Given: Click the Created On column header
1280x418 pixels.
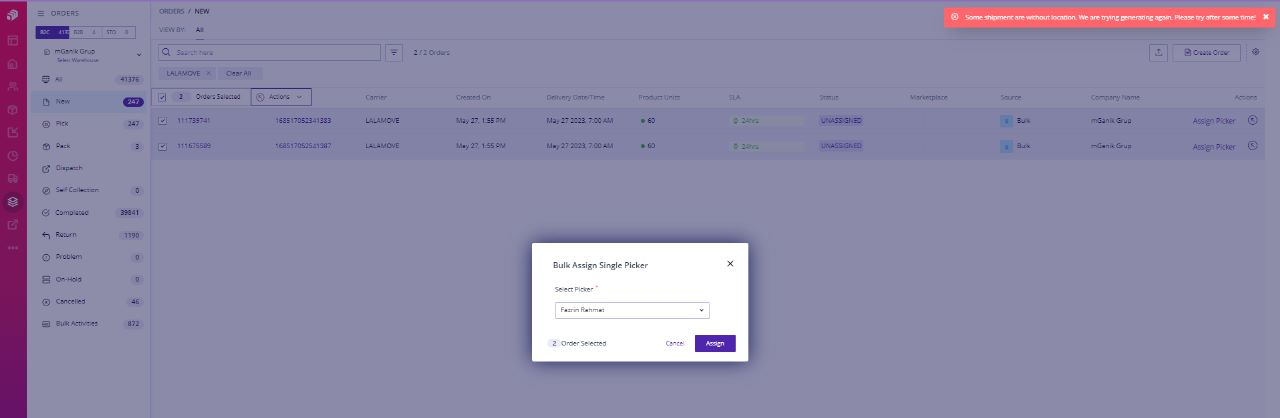Looking at the screenshot, I should [474, 97].
